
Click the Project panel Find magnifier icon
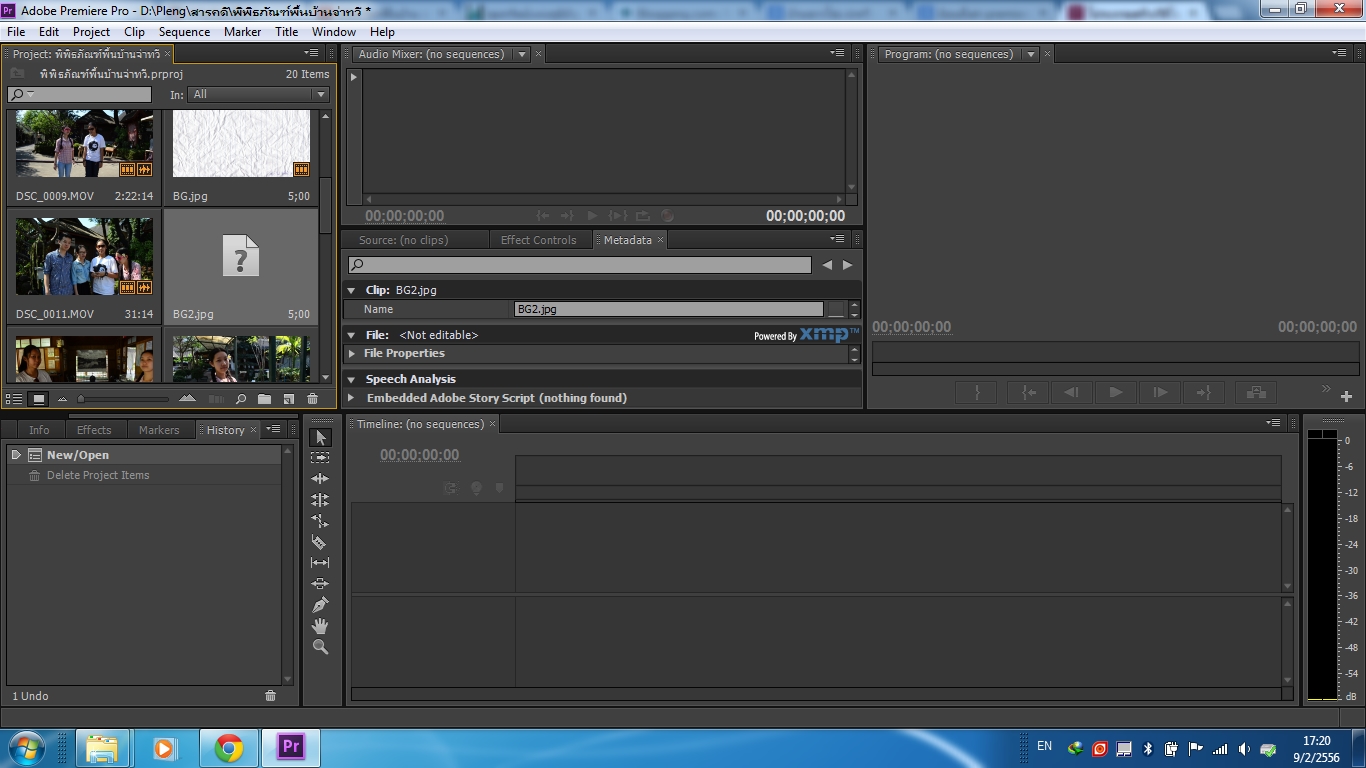pyautogui.click(x=241, y=399)
